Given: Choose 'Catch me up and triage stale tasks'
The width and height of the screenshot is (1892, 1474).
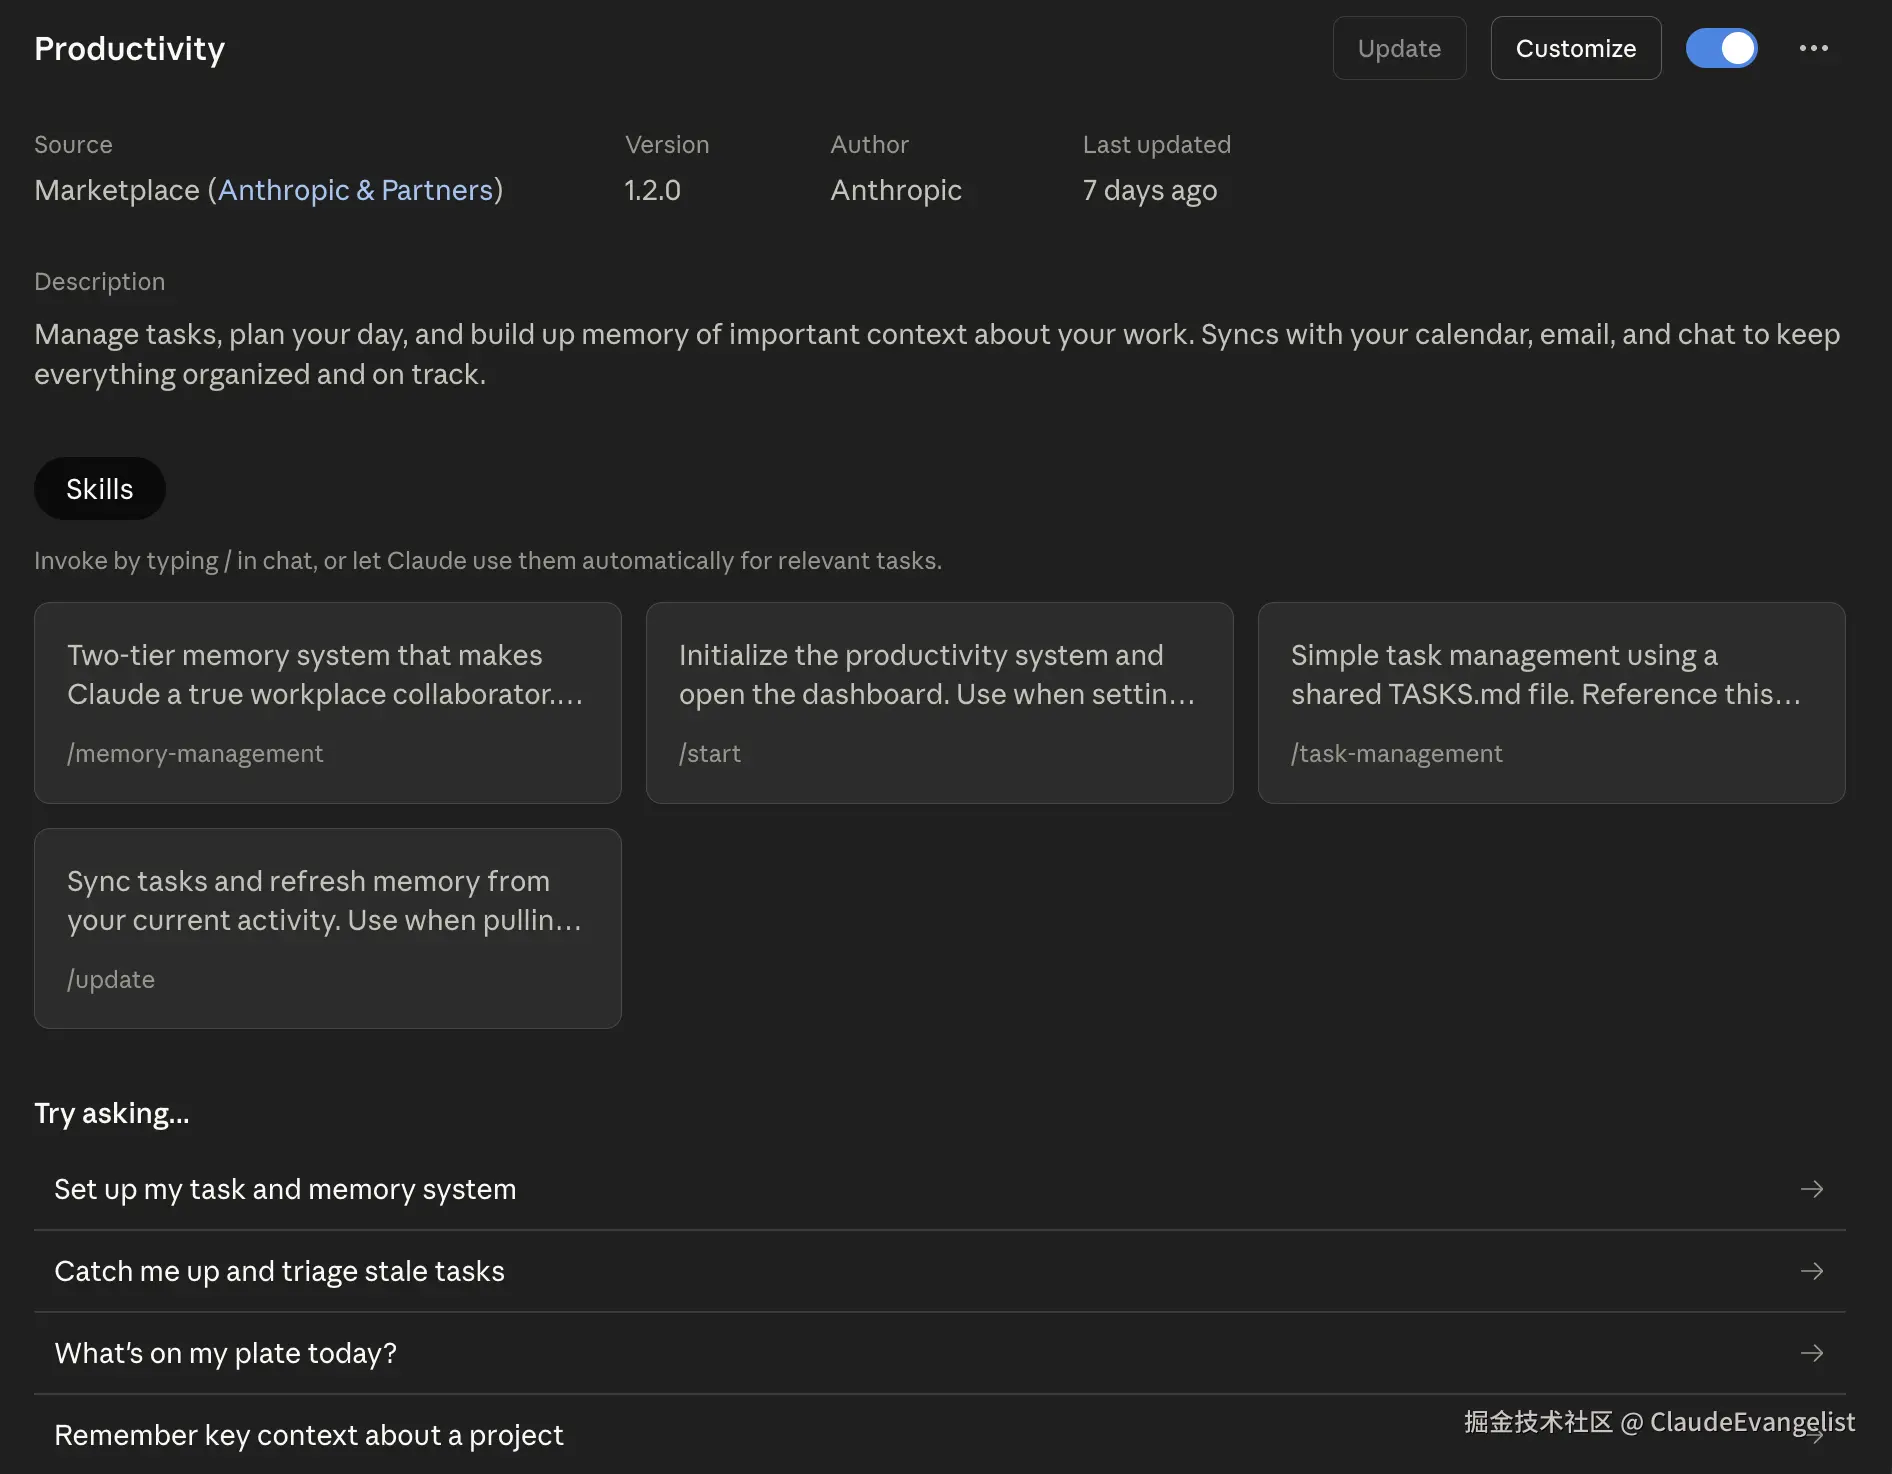Looking at the screenshot, I should [940, 1271].
